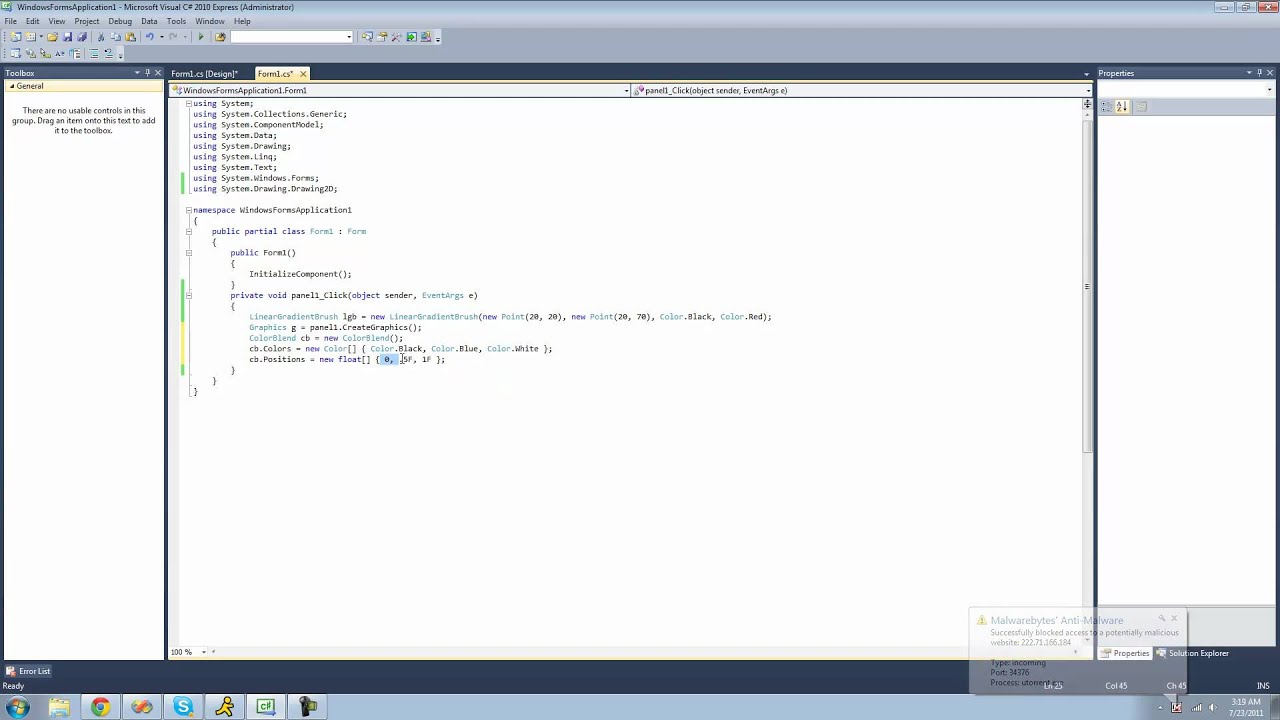Sort properties alphabetically with A-Z icon
The image size is (1280, 720).
[x=1121, y=106]
